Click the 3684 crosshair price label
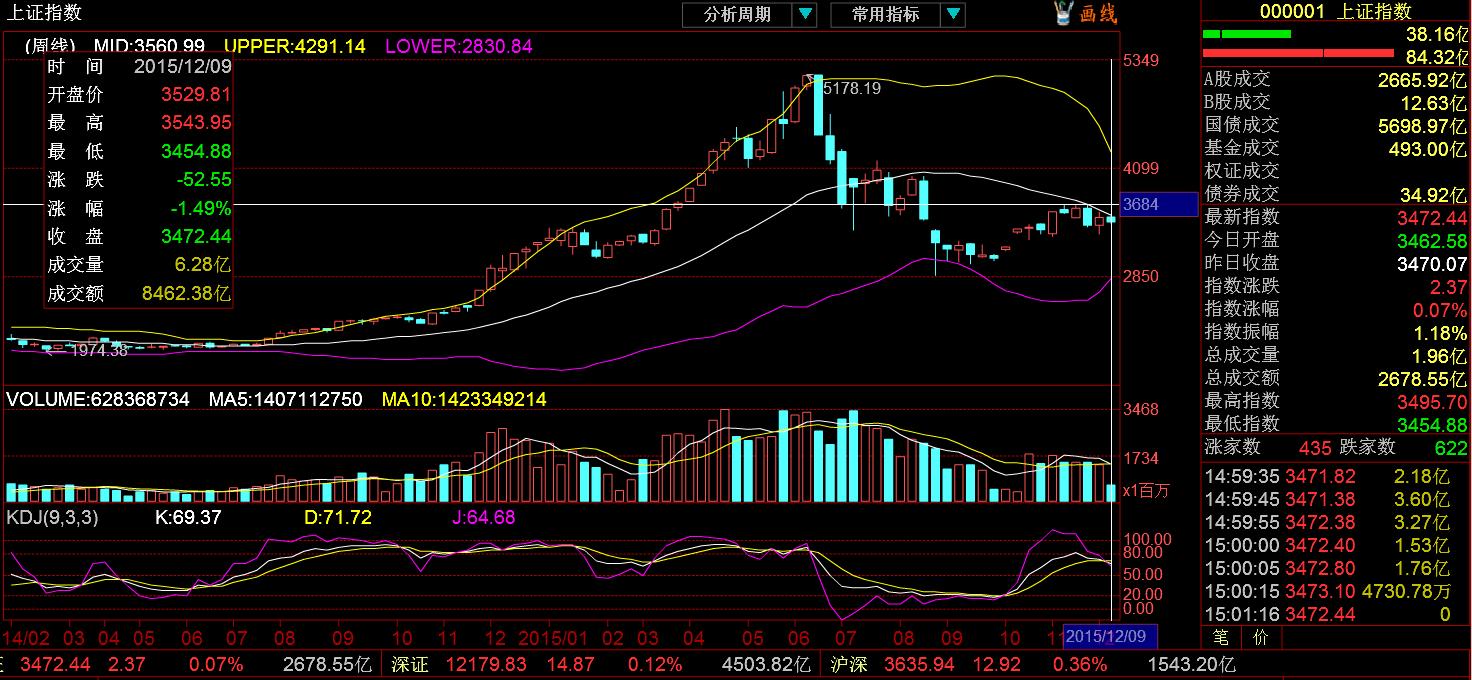1472x680 pixels. [x=1158, y=204]
